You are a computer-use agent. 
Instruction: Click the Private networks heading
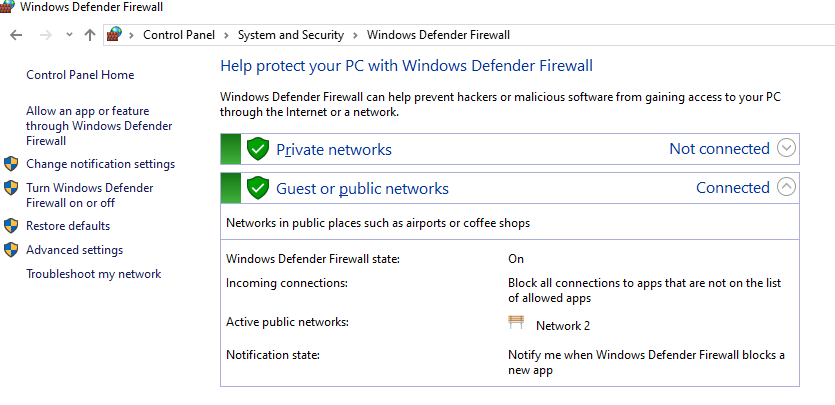click(334, 150)
